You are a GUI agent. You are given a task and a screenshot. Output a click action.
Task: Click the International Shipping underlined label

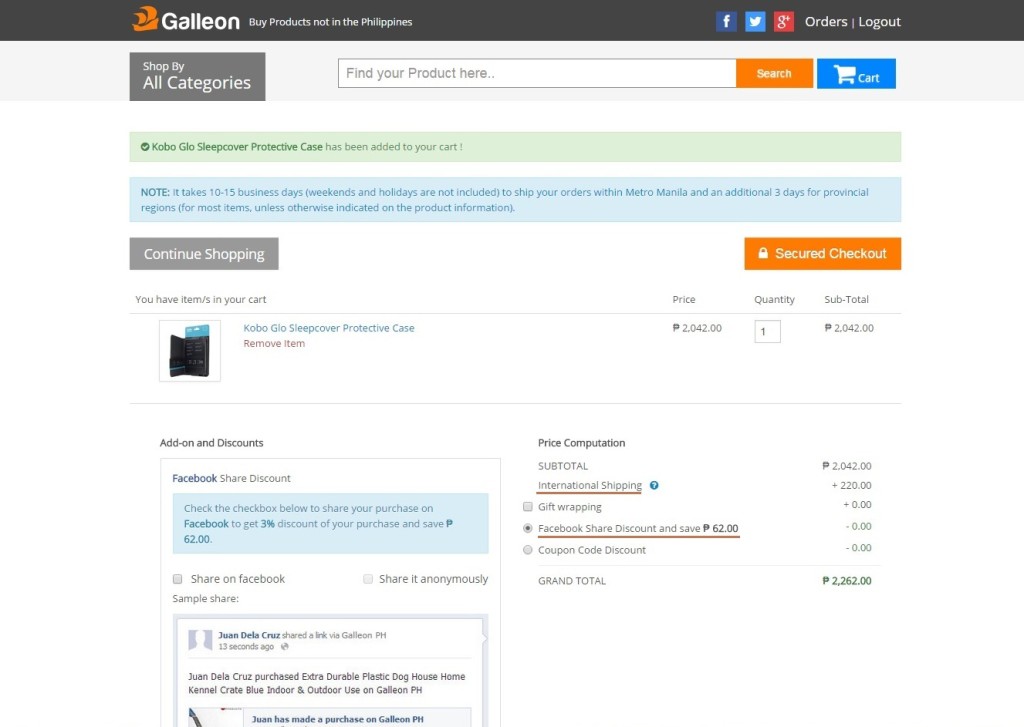pyautogui.click(x=590, y=485)
